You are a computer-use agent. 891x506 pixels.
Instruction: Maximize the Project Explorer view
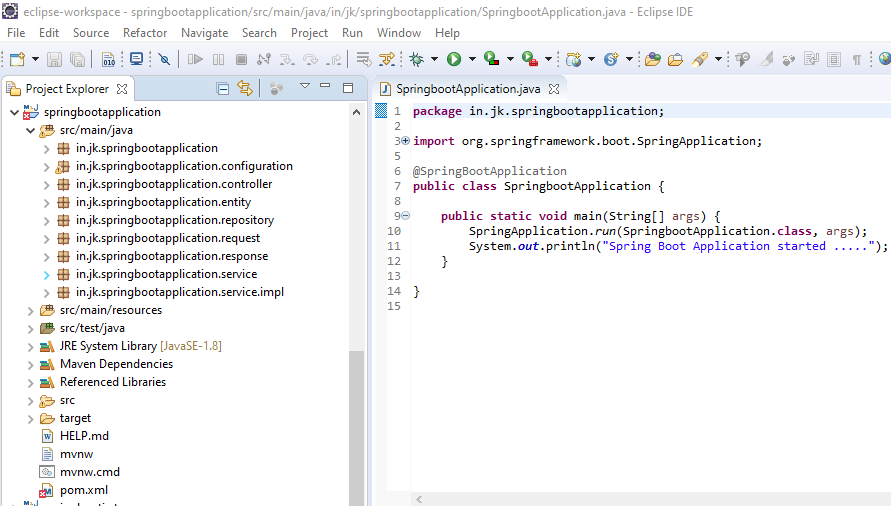pos(348,88)
